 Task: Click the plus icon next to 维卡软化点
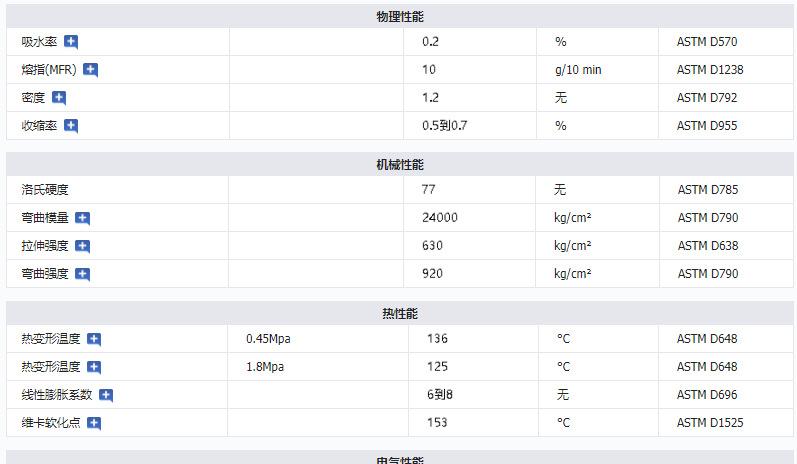[x=94, y=423]
